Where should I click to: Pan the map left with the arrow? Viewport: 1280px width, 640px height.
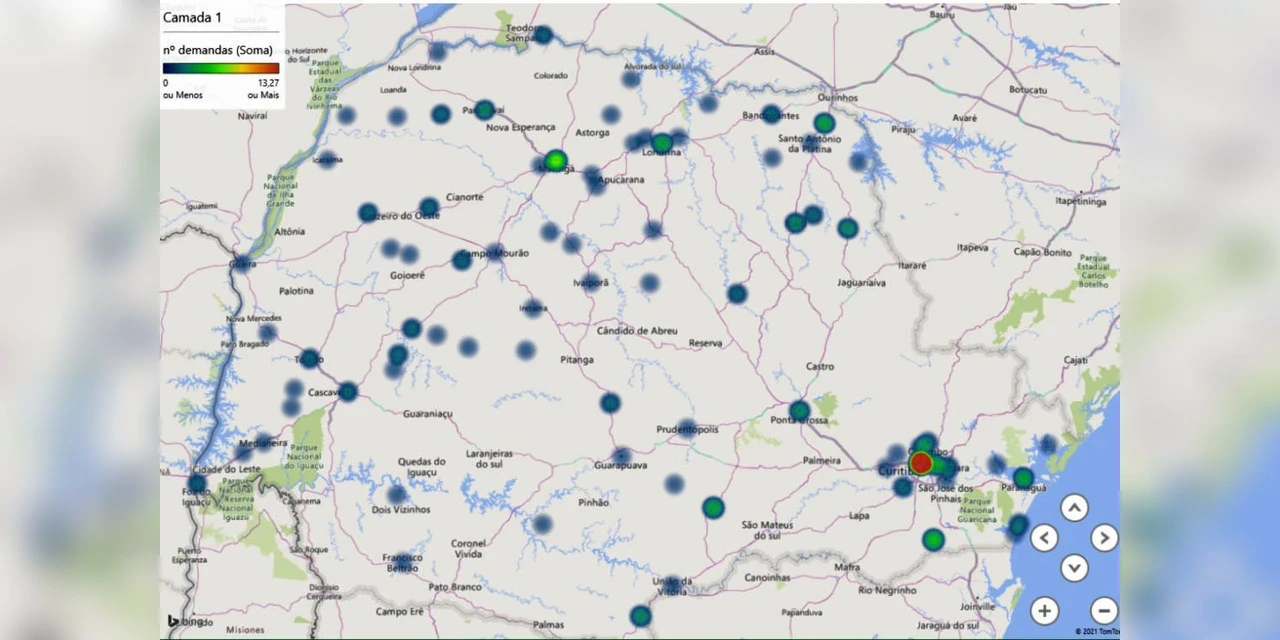coord(1044,538)
